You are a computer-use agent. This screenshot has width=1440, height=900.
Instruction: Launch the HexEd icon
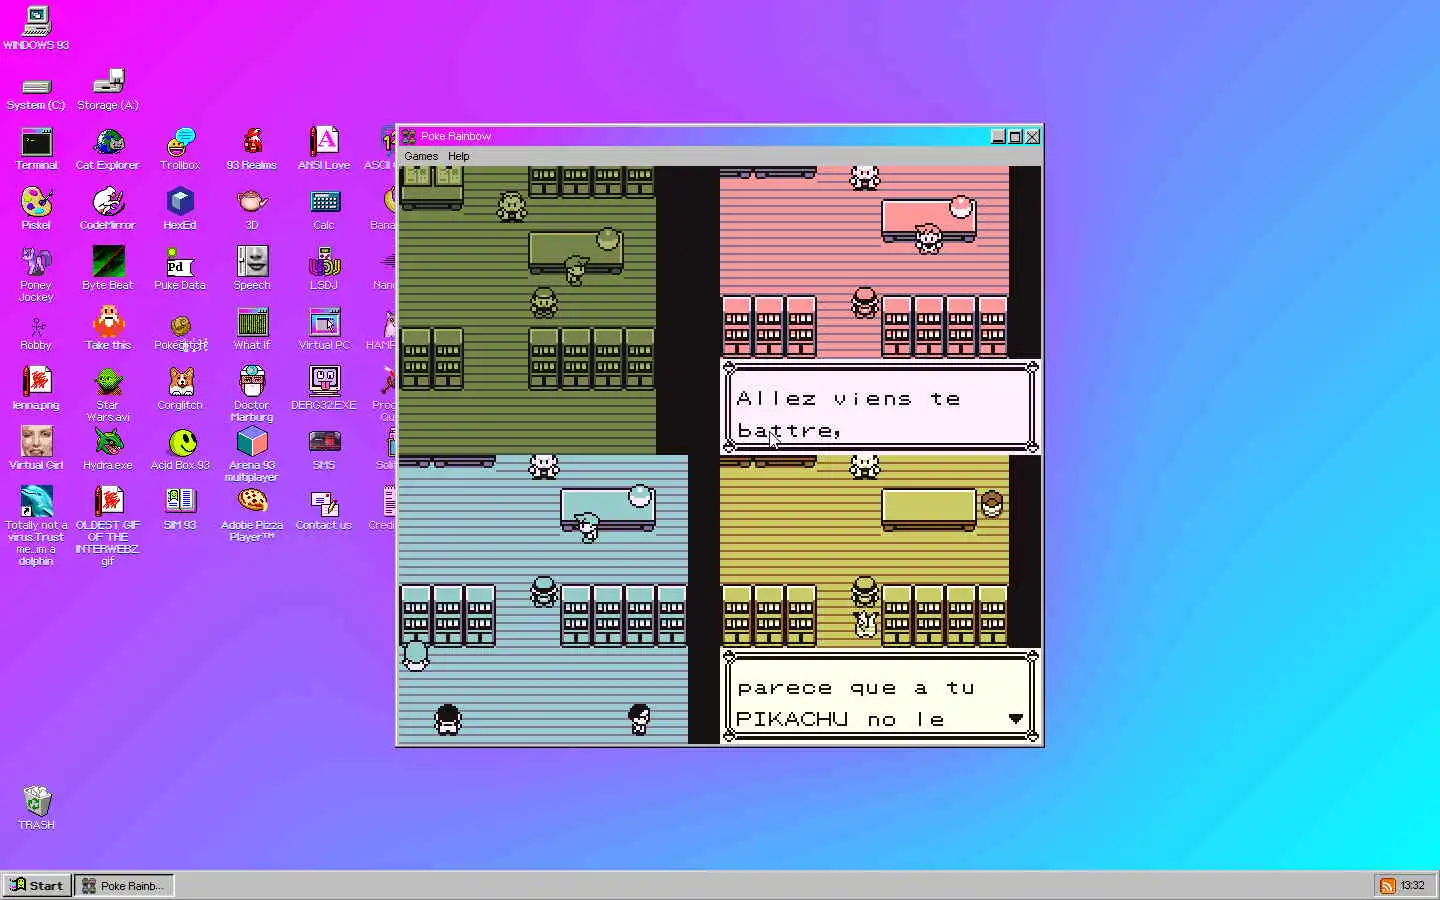tap(180, 210)
